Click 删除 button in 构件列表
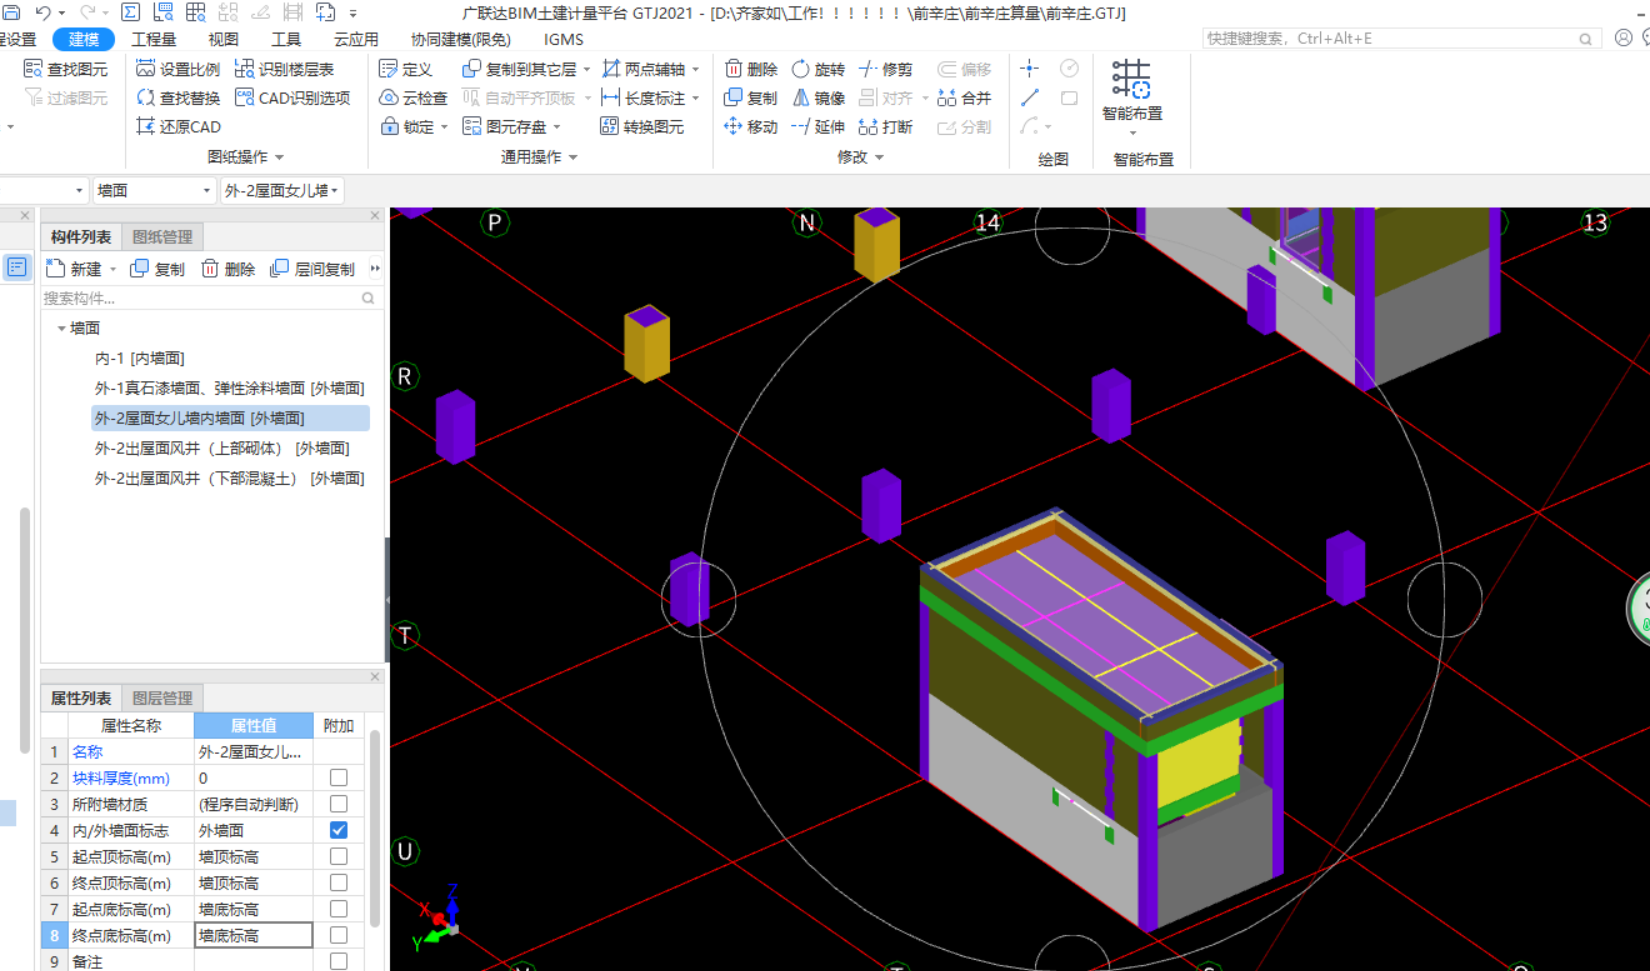1650x971 pixels. (228, 269)
